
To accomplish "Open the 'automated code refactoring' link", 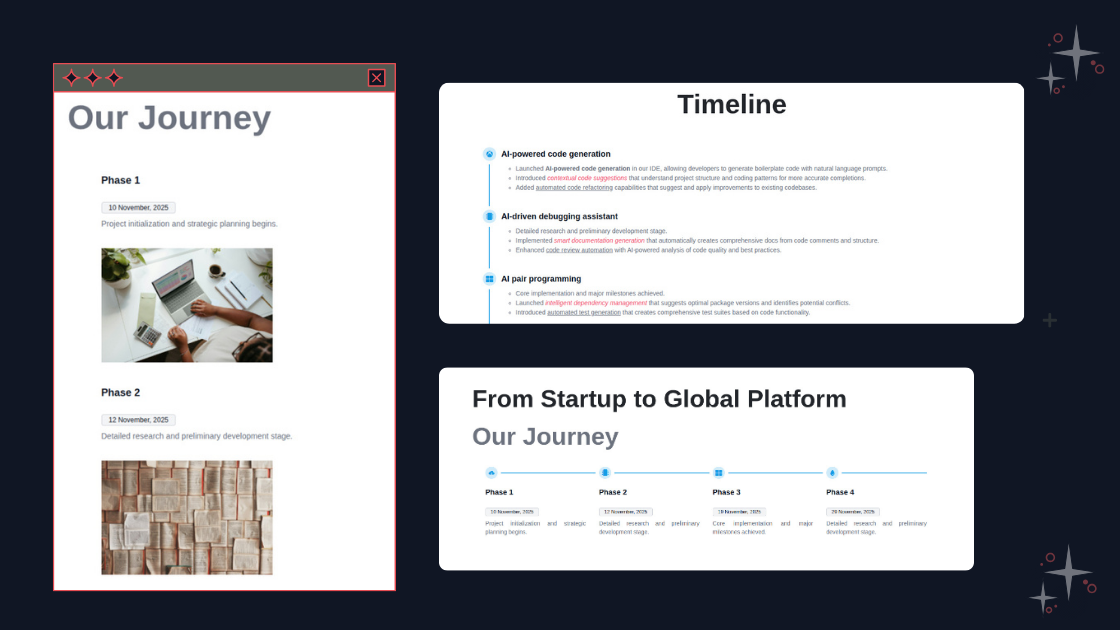I will pos(574,188).
